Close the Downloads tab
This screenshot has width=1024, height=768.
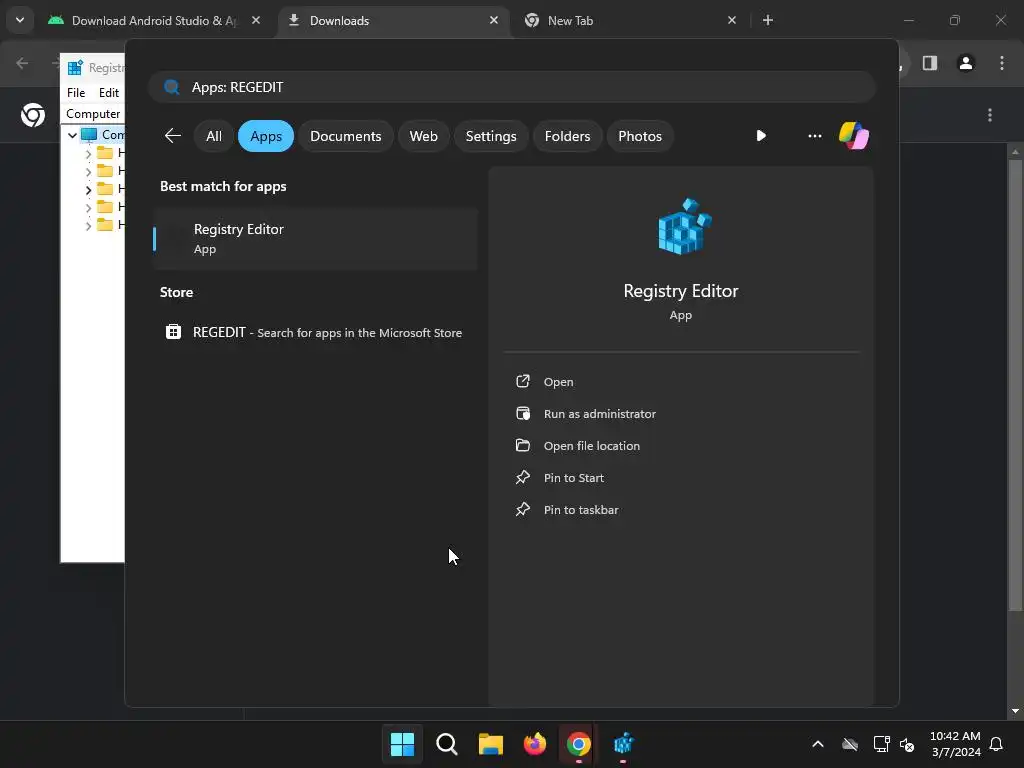pos(494,20)
